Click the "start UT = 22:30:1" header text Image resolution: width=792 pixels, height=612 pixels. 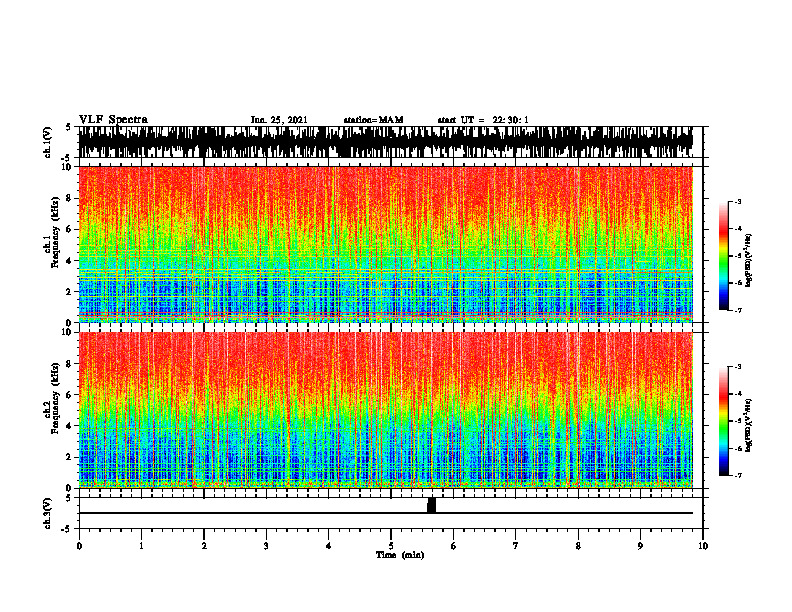(x=483, y=120)
